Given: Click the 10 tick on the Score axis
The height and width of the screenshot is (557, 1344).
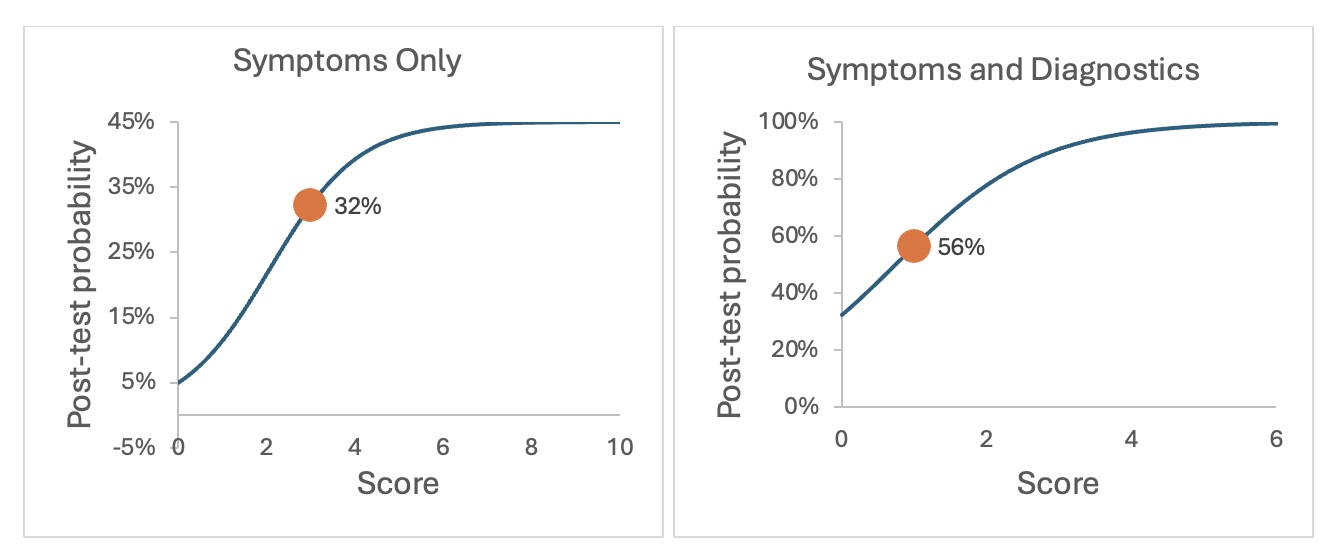Looking at the screenshot, I should click(620, 447).
